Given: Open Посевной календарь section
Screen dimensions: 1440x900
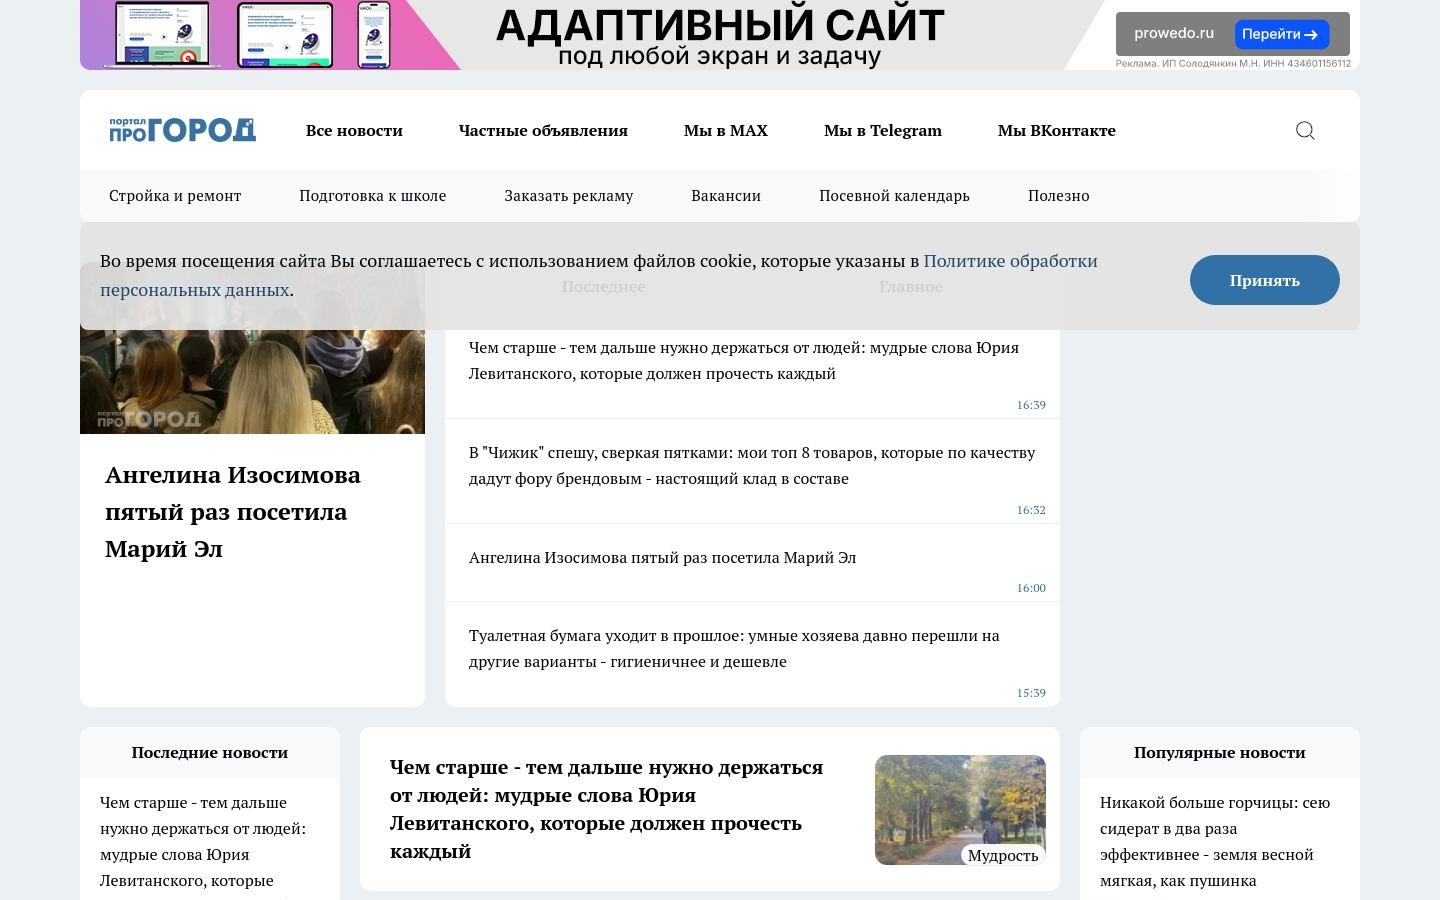Looking at the screenshot, I should coord(894,196).
